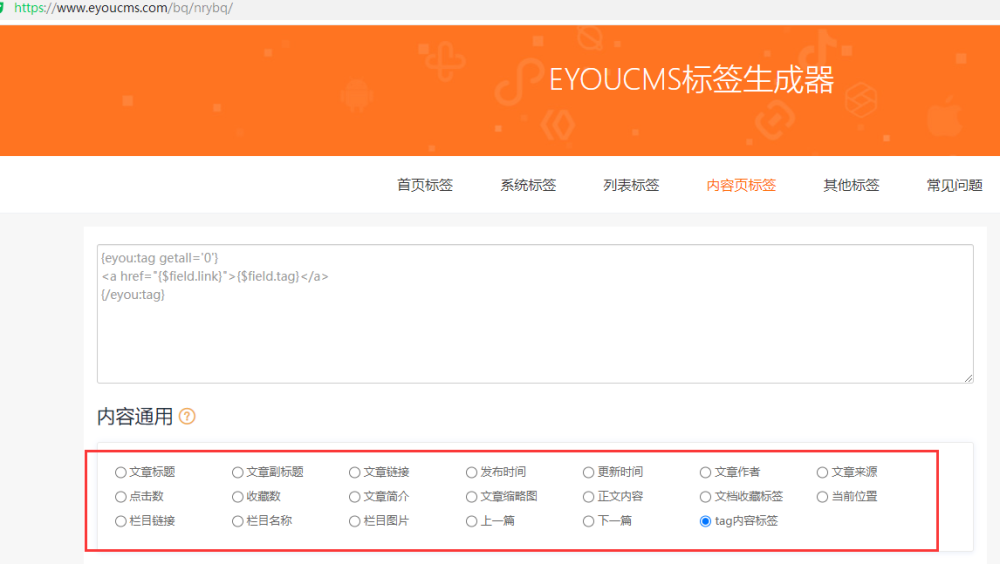Go to the 其他标签 tab
This screenshot has height=564, width=1000.
pyautogui.click(x=851, y=185)
